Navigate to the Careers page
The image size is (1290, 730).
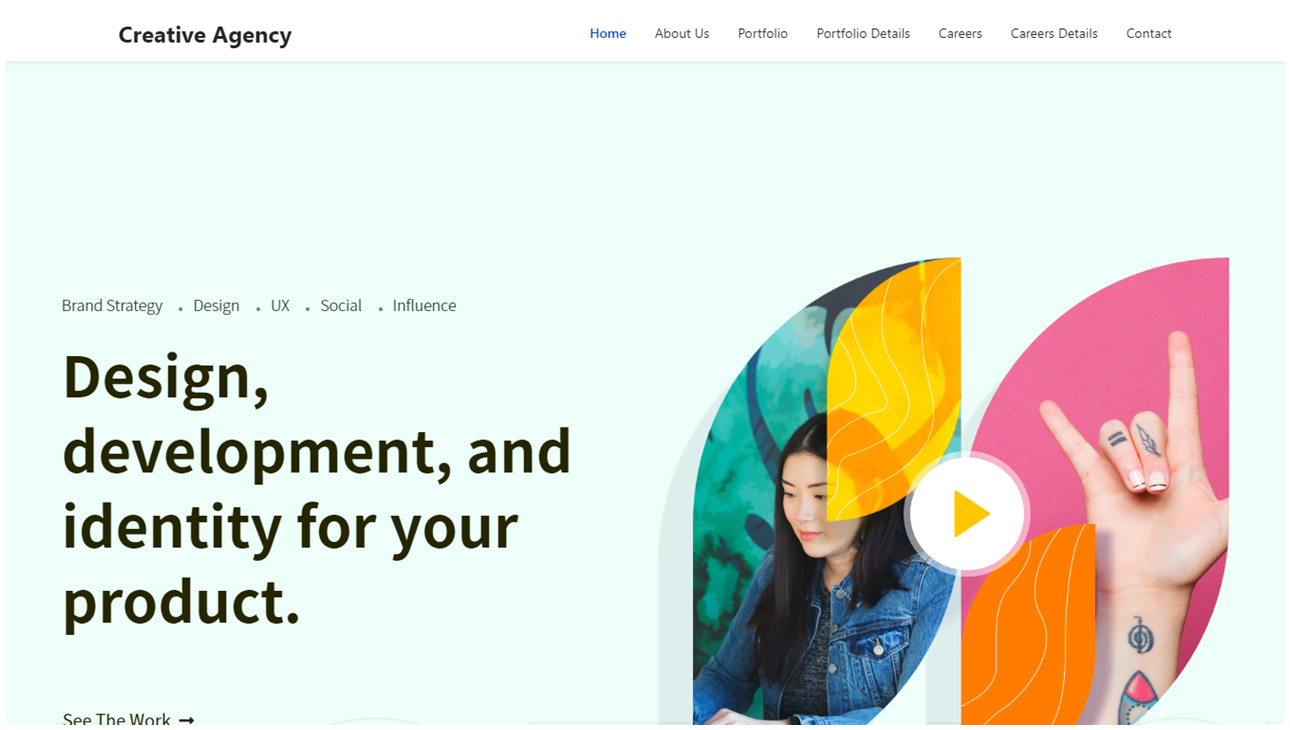pos(960,34)
